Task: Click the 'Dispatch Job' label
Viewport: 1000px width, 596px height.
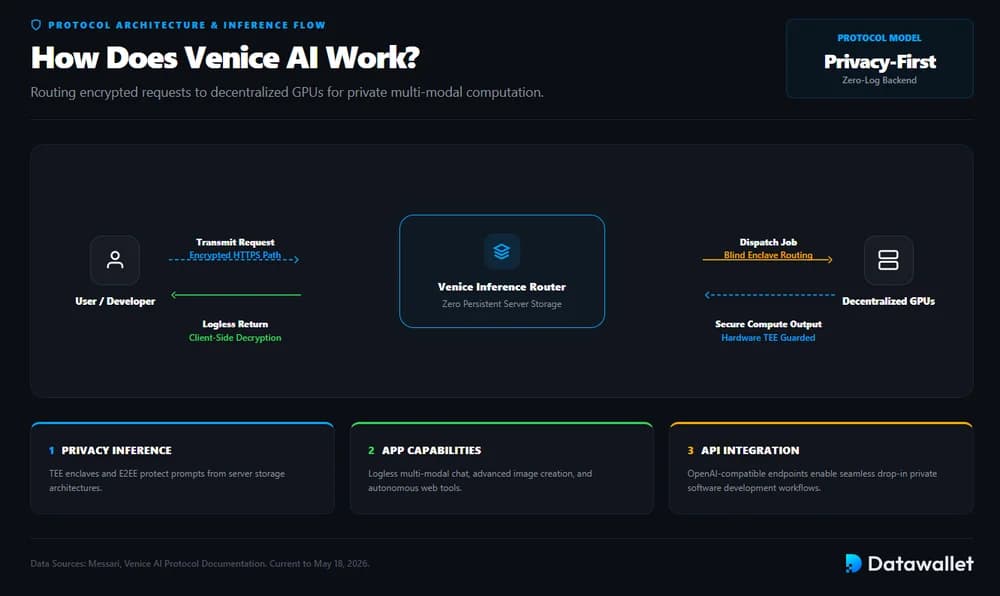Action: click(768, 242)
